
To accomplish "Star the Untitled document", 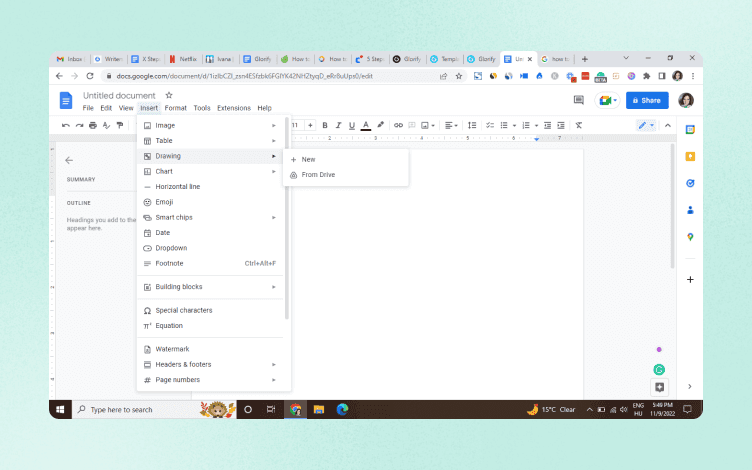I will click(x=169, y=95).
